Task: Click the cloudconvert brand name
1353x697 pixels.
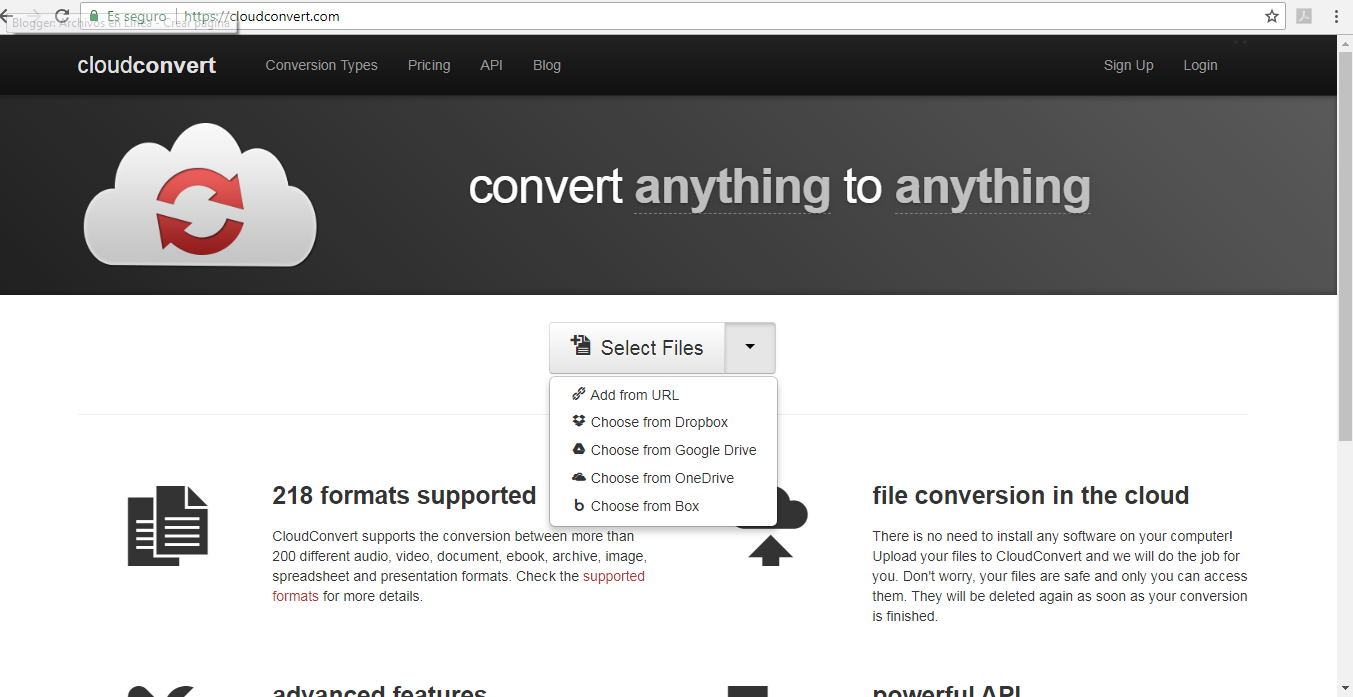Action: click(147, 65)
